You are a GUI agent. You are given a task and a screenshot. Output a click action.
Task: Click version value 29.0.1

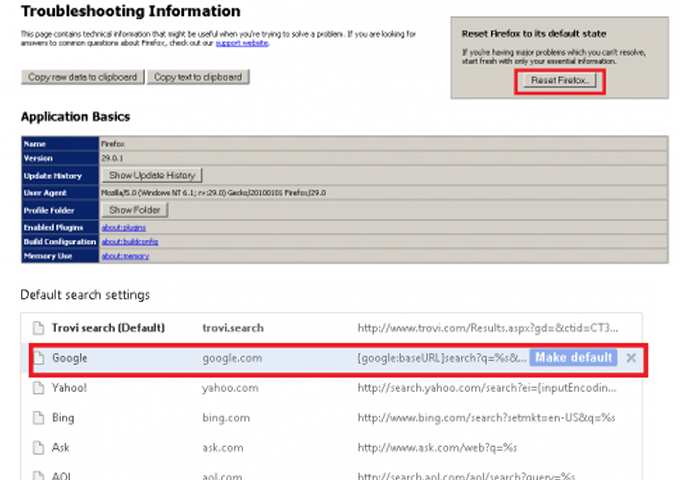(x=112, y=158)
